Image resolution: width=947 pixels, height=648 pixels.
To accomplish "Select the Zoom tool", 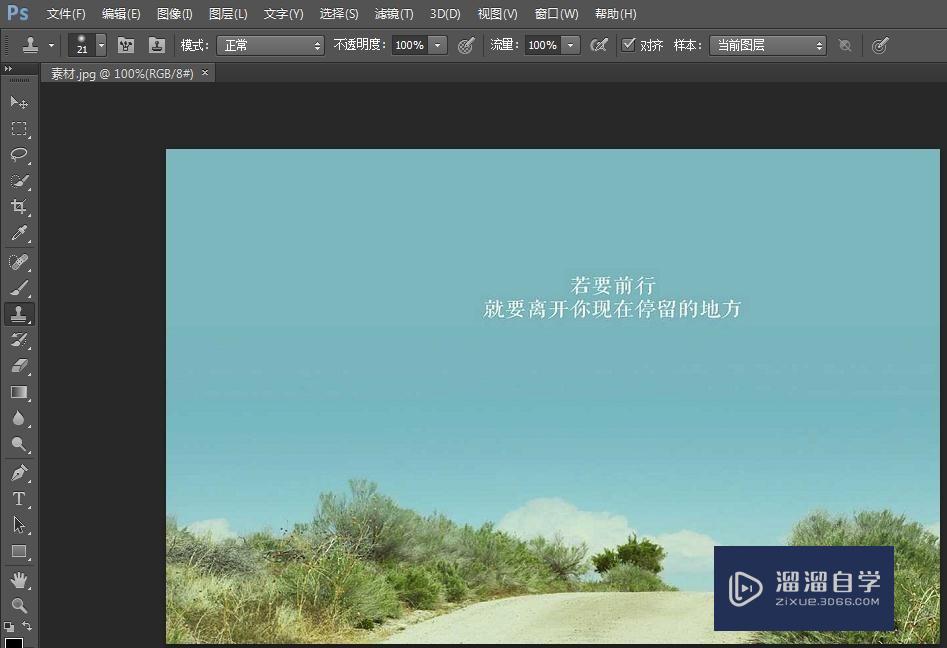I will [x=18, y=604].
